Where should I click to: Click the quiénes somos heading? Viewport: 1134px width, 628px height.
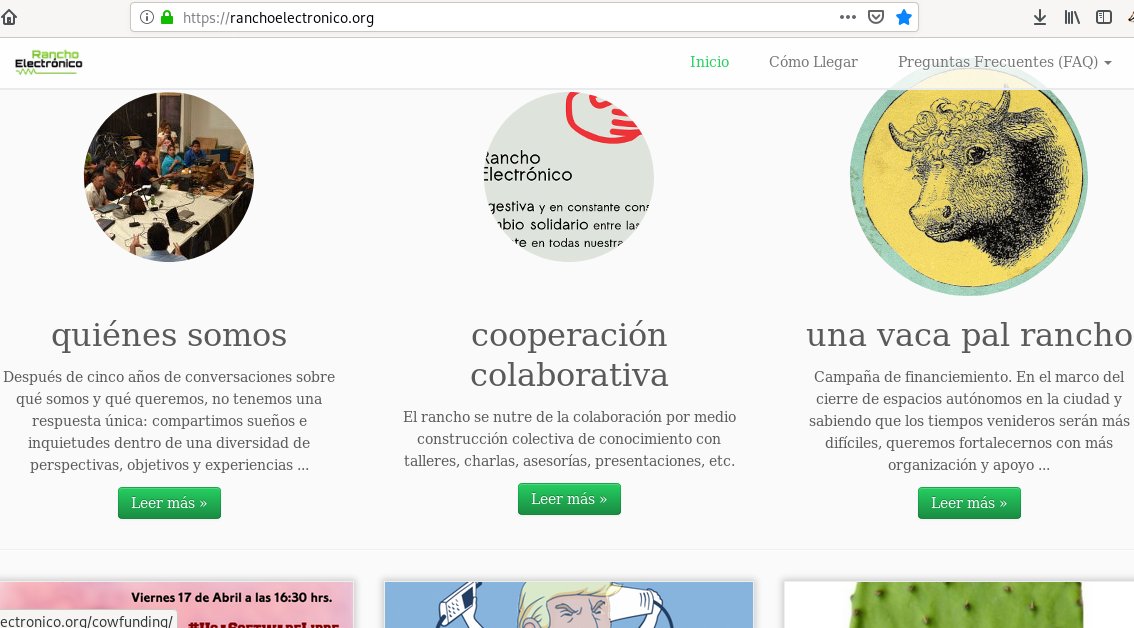coord(169,335)
